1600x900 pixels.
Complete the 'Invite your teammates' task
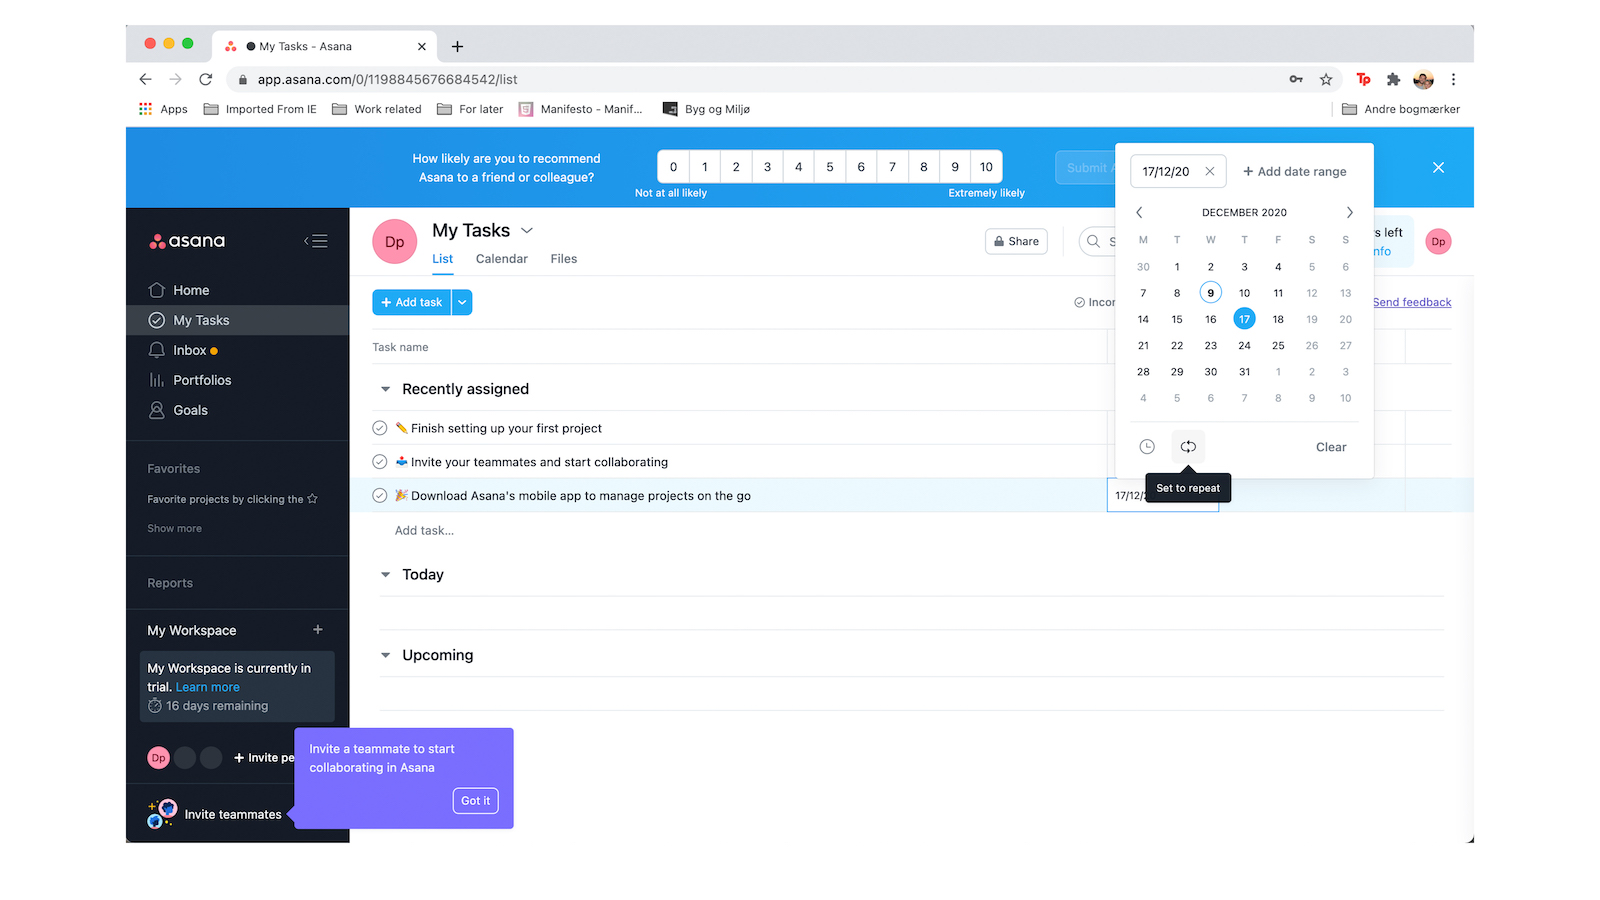point(380,461)
